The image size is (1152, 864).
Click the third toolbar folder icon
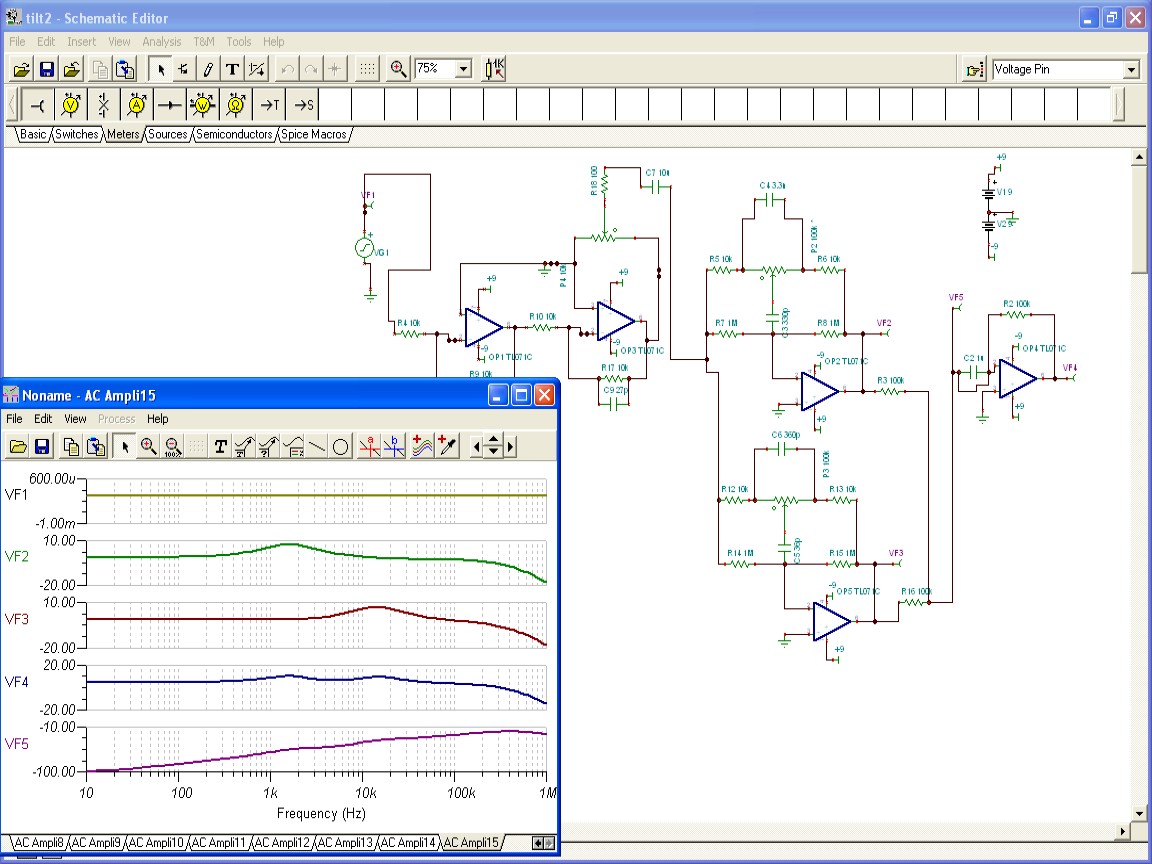pyautogui.click(x=72, y=70)
